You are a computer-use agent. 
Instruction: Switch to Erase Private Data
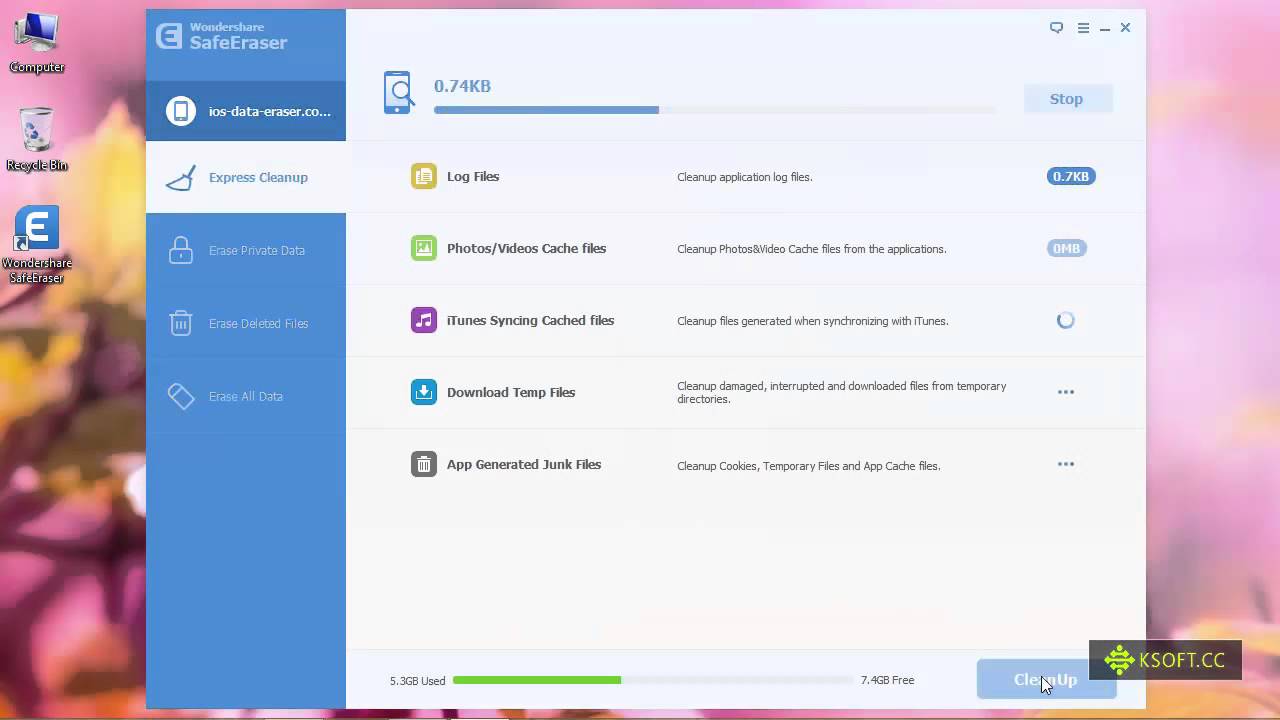(246, 250)
